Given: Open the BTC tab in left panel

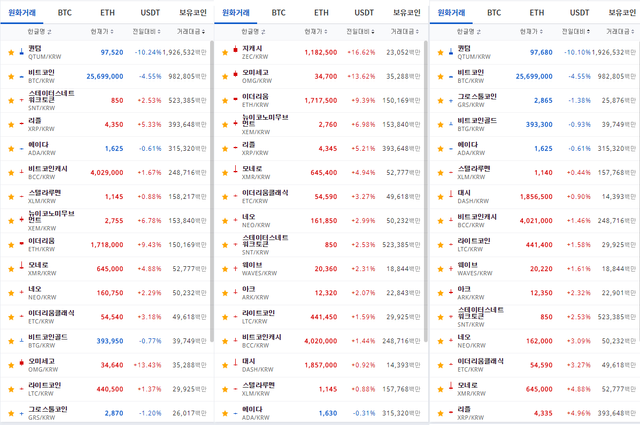Looking at the screenshot, I should [64, 13].
